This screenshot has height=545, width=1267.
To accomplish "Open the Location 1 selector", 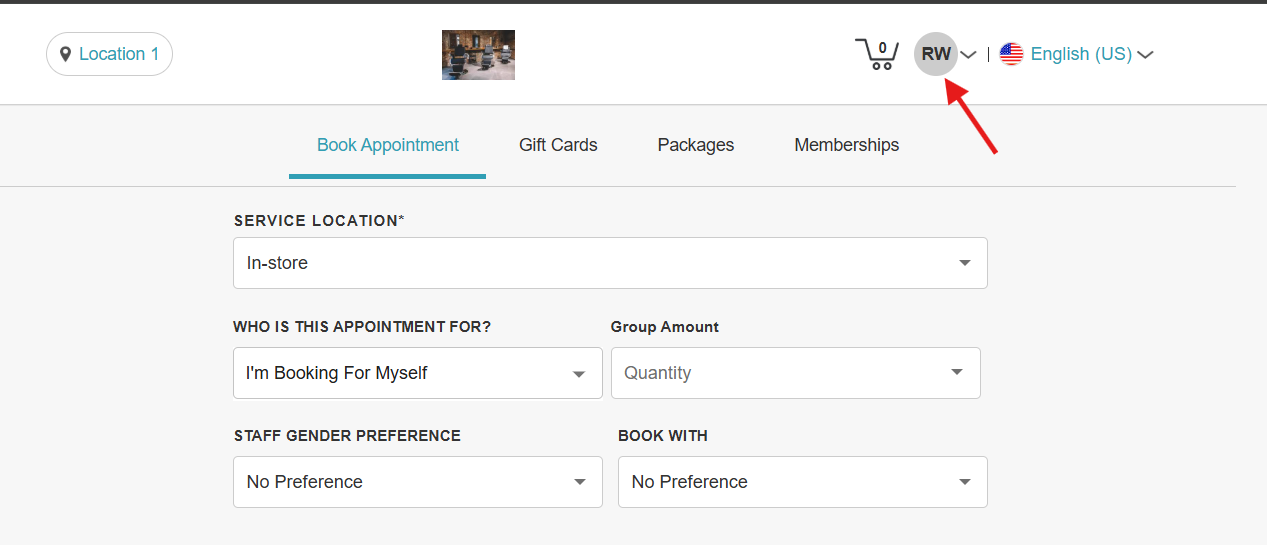I will pyautogui.click(x=109, y=54).
